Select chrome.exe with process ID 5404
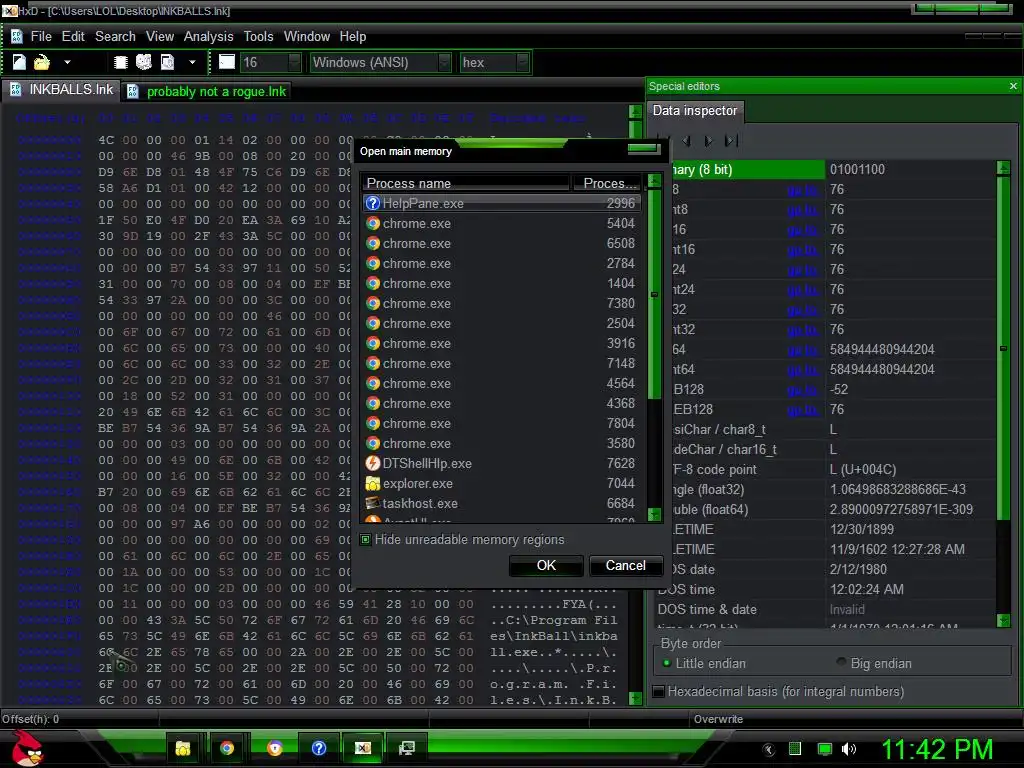 pos(501,223)
